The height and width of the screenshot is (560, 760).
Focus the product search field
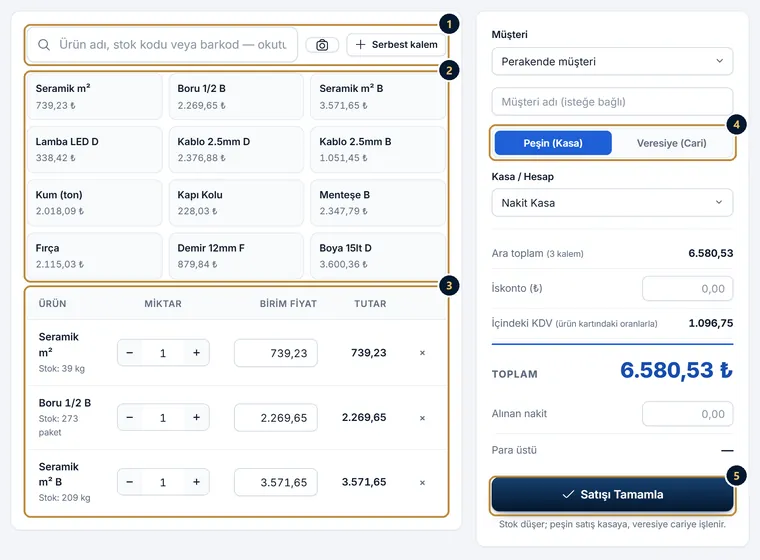pyautogui.click(x=162, y=45)
